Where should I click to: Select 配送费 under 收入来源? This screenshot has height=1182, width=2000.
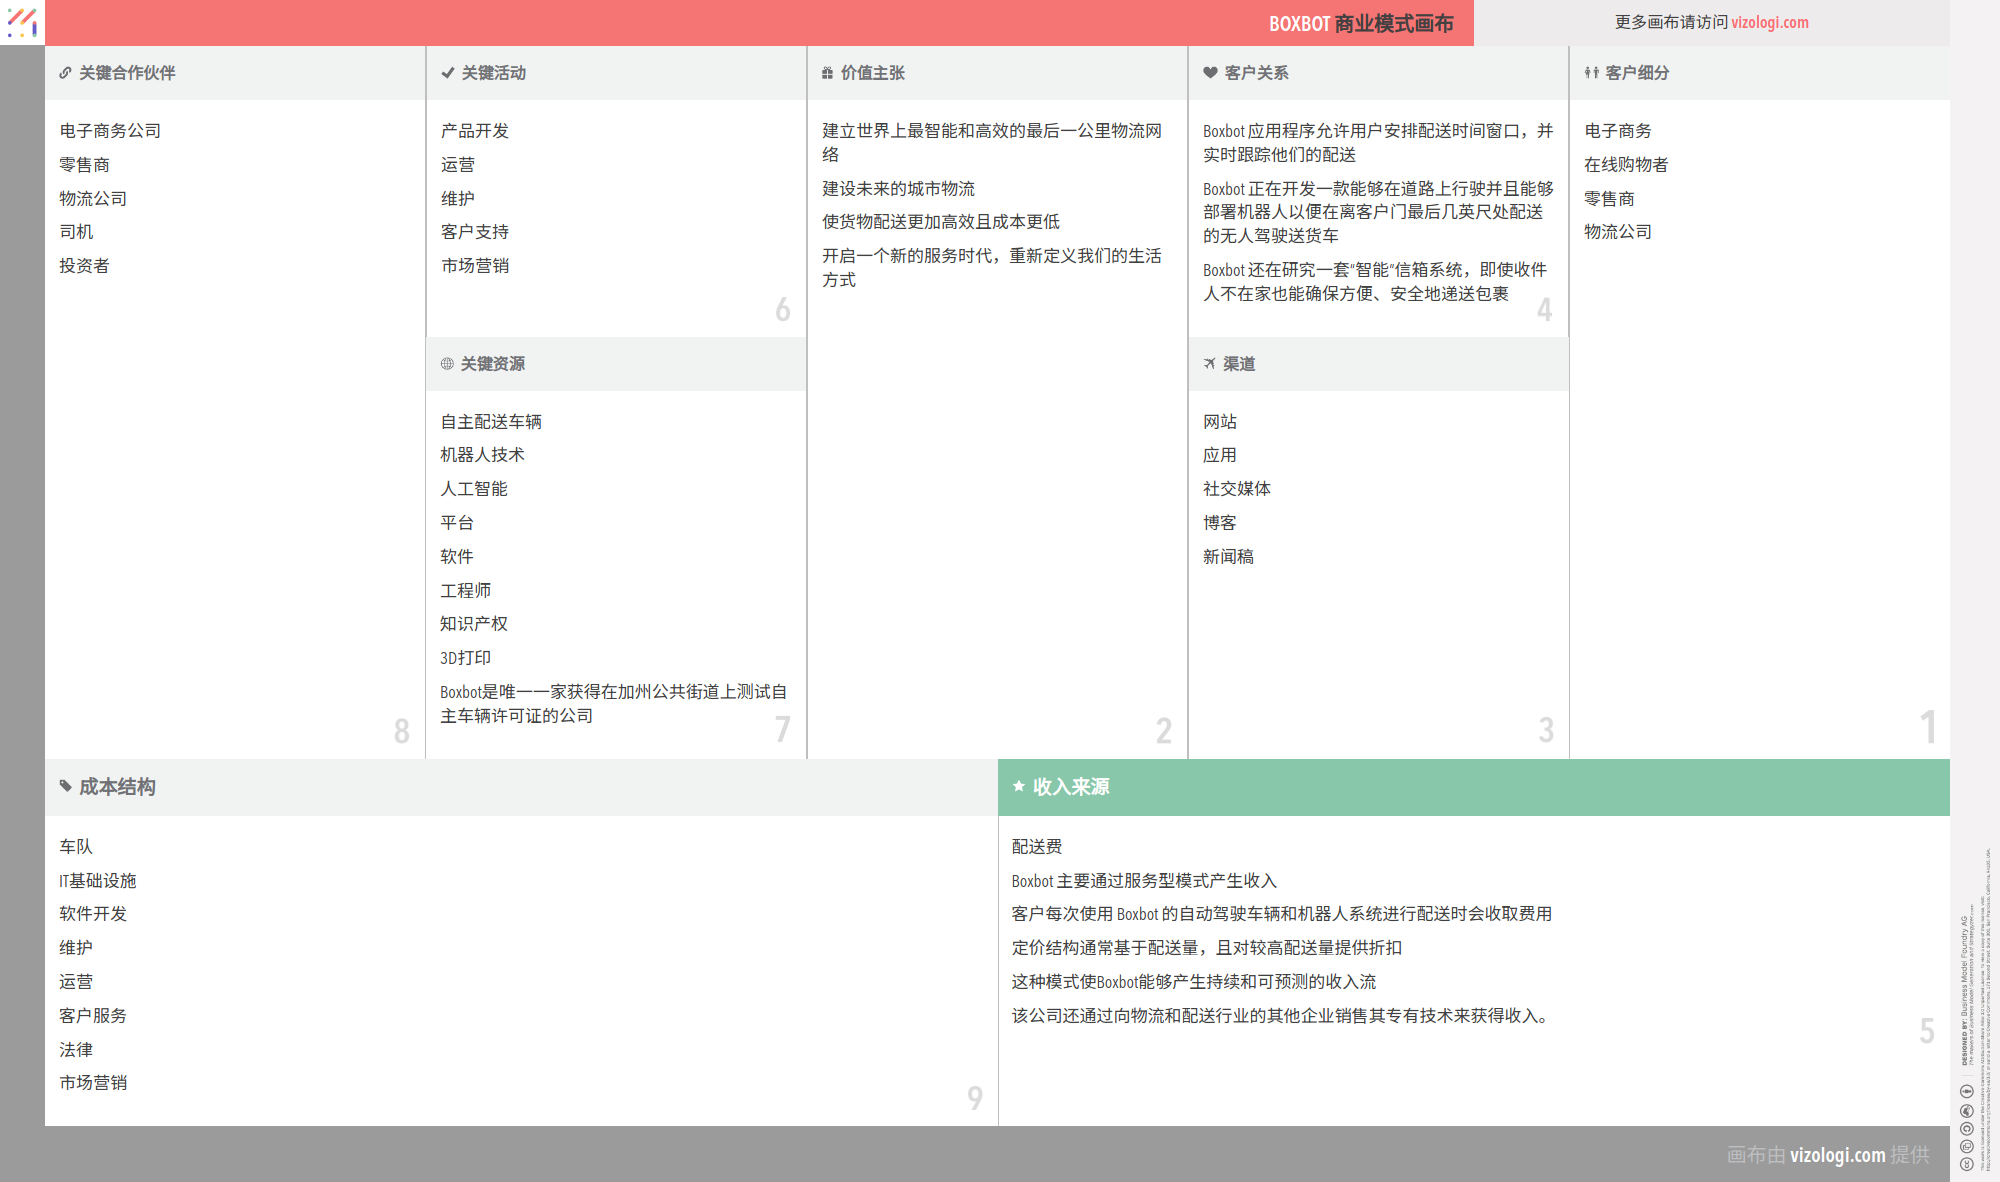tap(1036, 847)
